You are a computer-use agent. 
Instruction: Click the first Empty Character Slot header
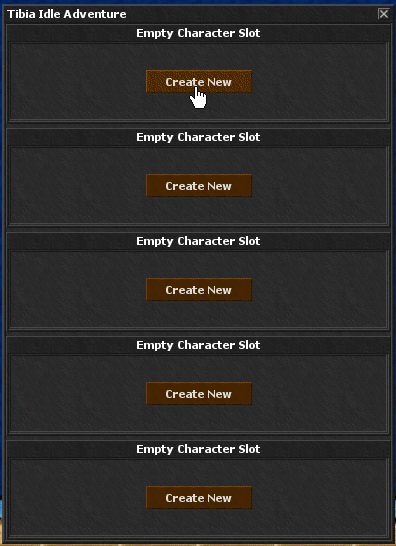[x=198, y=33]
